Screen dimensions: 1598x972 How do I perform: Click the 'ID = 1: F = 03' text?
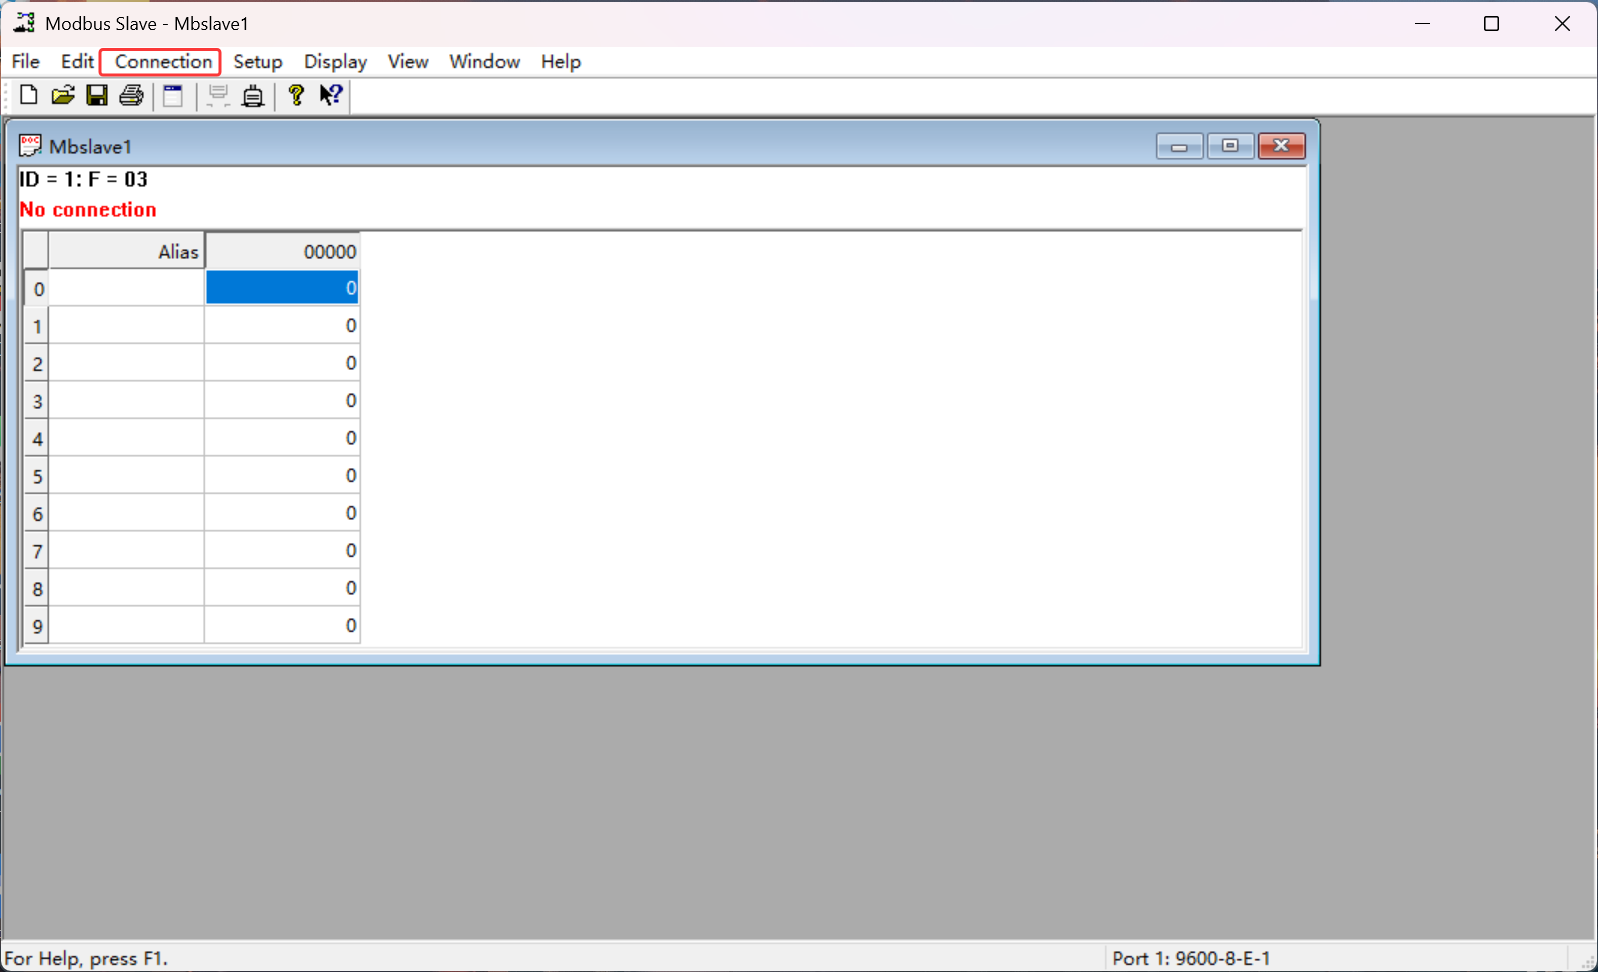click(84, 180)
